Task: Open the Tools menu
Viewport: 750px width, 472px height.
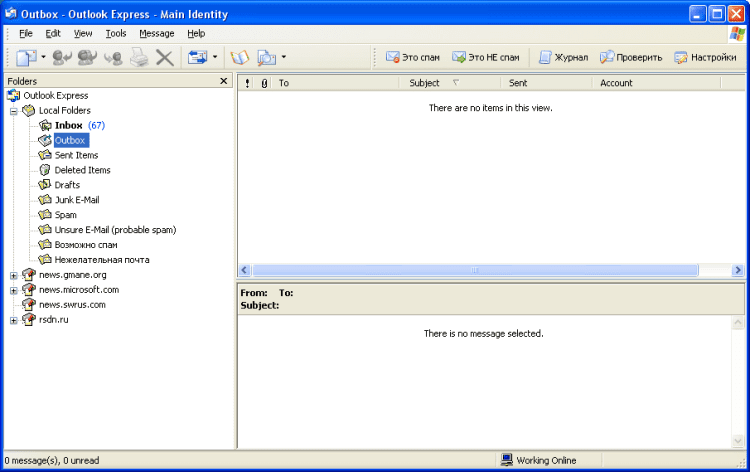Action: click(116, 33)
